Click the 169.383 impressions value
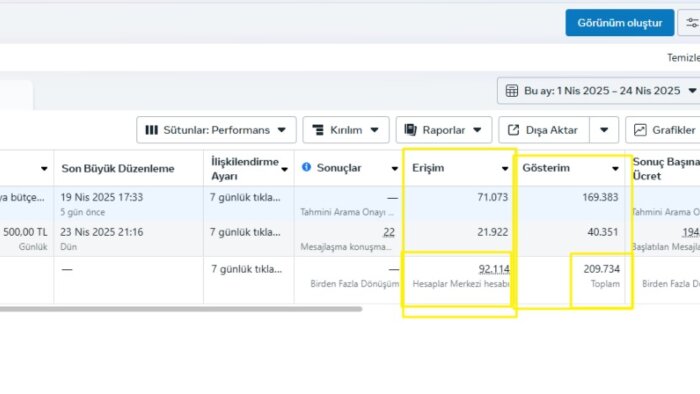Image resolution: width=700 pixels, height=394 pixels. [600, 197]
